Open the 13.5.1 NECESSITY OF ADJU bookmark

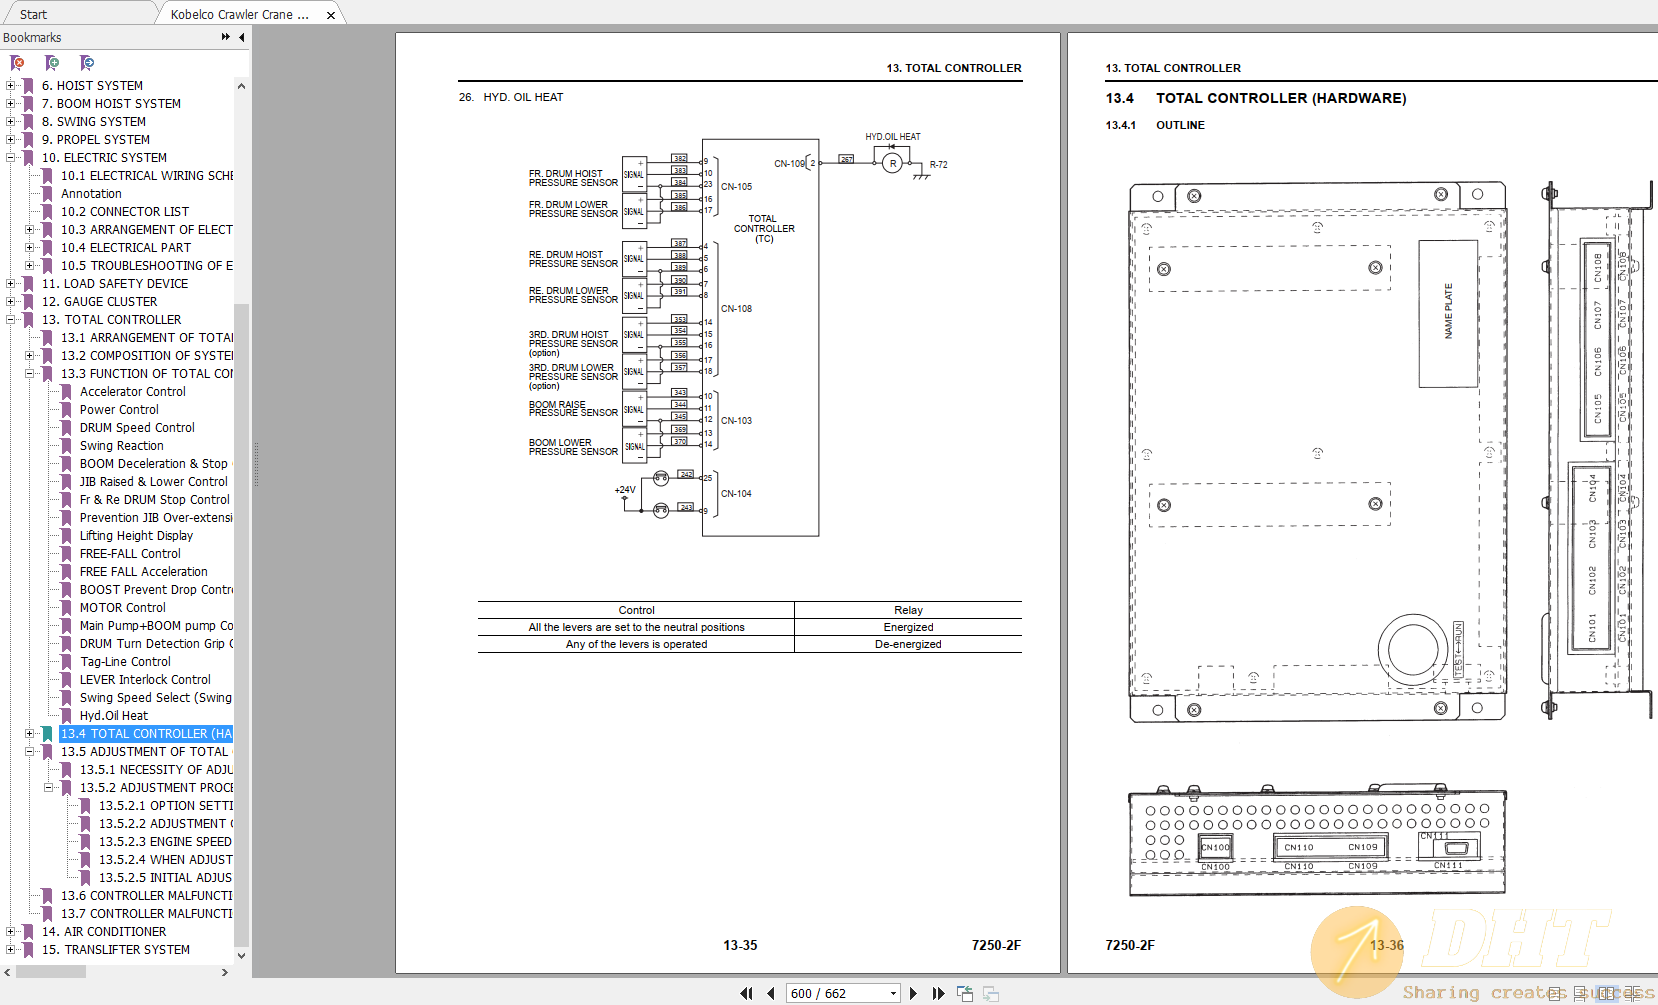[156, 770]
